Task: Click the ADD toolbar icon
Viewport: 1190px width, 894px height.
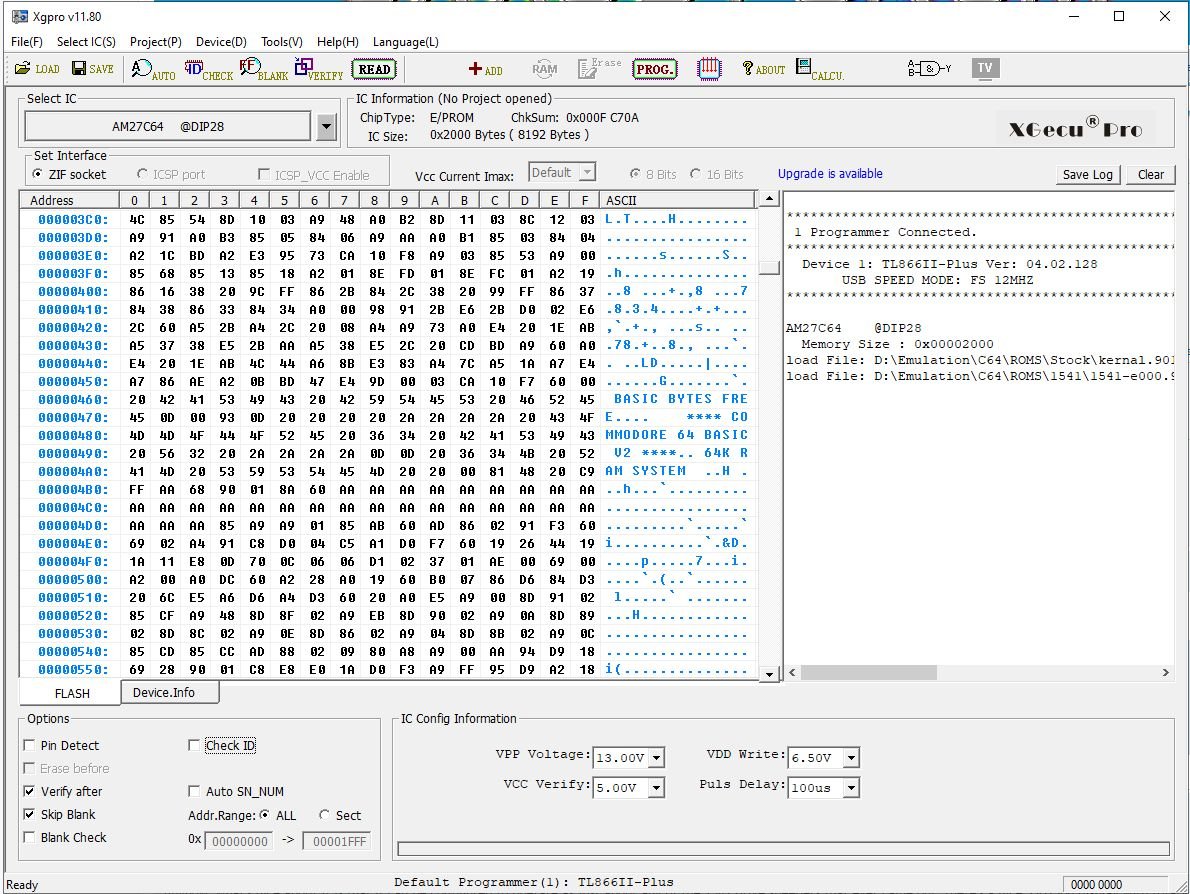Action: point(485,69)
